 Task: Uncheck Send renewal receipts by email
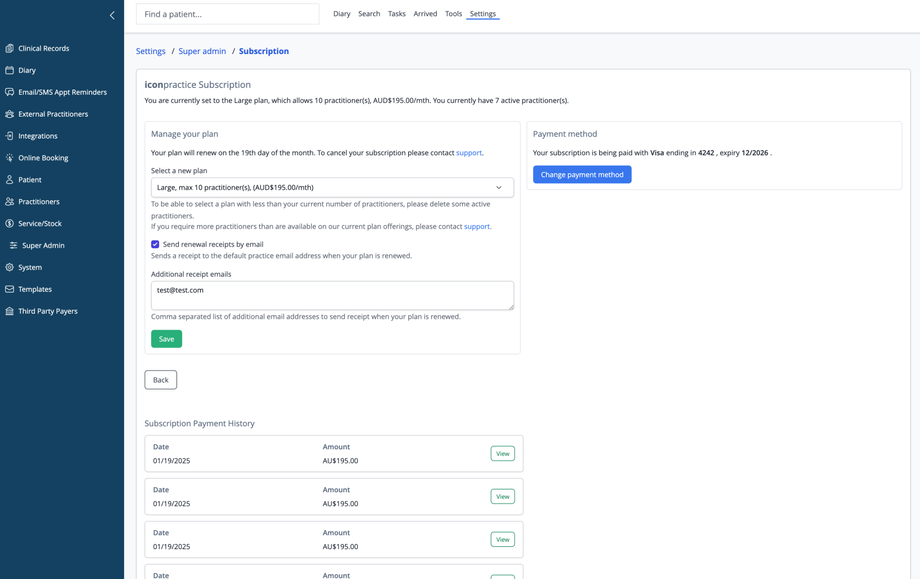coord(155,244)
